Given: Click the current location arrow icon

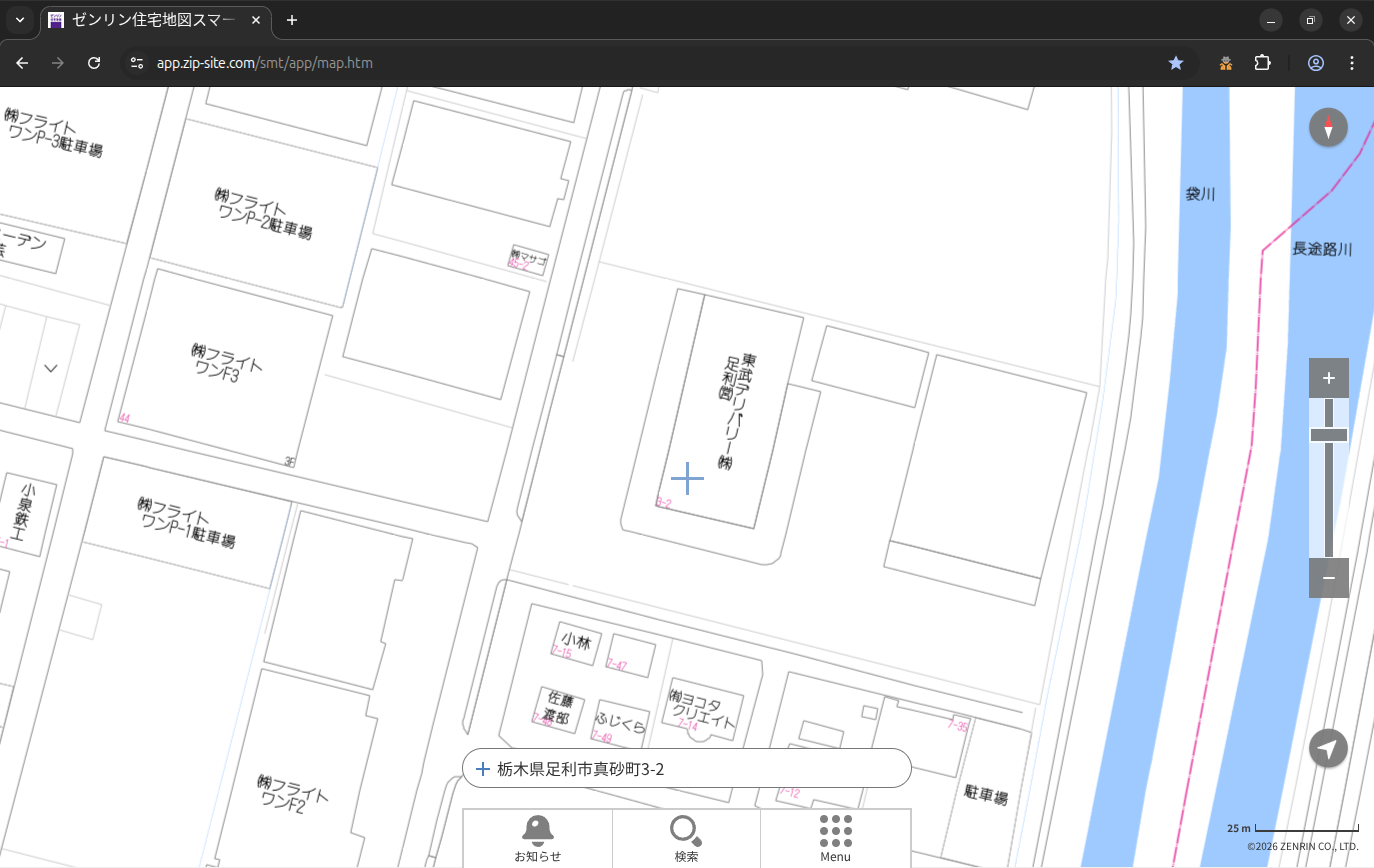Looking at the screenshot, I should point(1328,748).
